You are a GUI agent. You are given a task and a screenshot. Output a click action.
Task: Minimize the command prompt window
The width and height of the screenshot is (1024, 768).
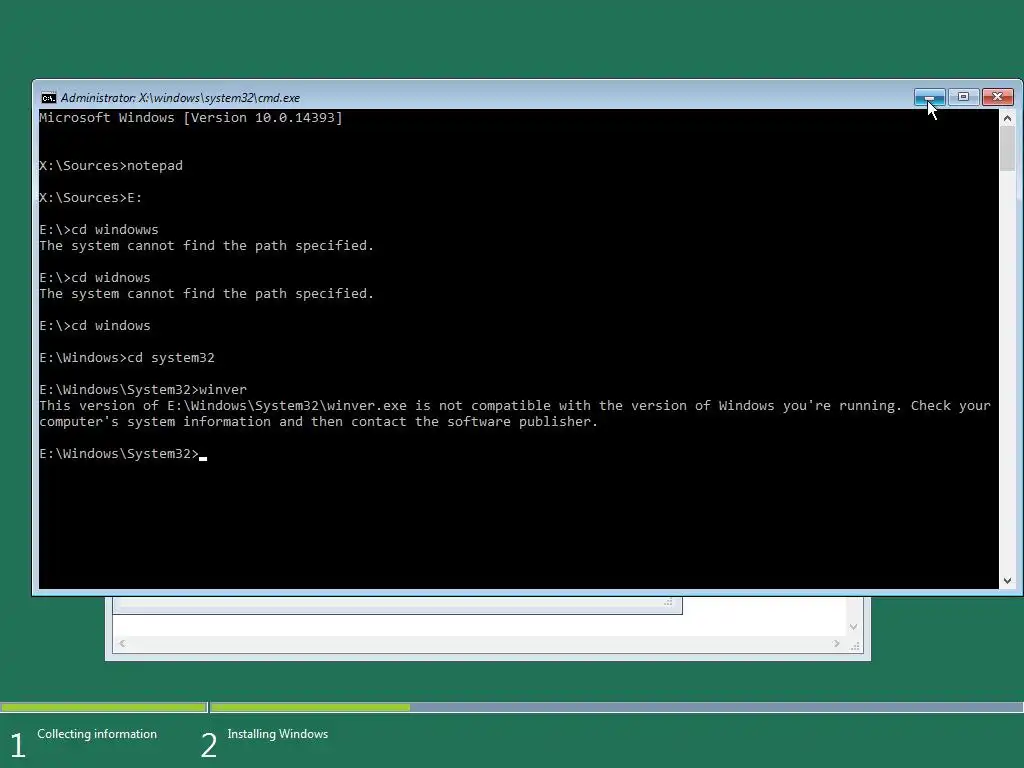point(930,97)
